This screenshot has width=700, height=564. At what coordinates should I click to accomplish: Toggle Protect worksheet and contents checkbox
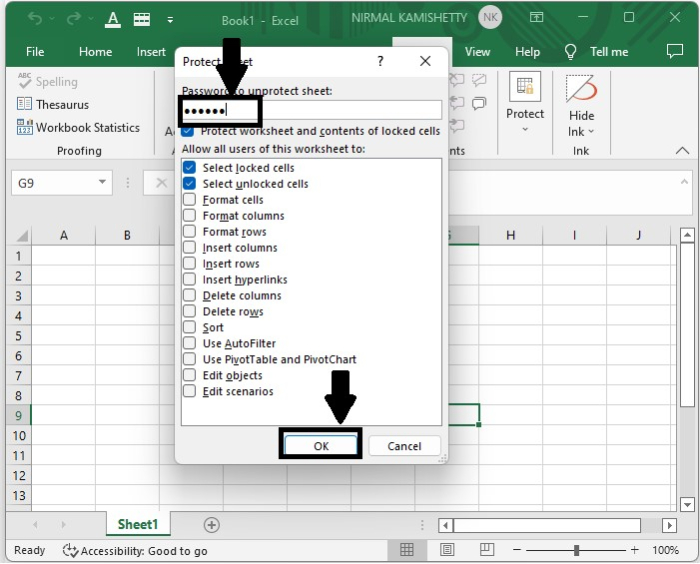tap(188, 131)
